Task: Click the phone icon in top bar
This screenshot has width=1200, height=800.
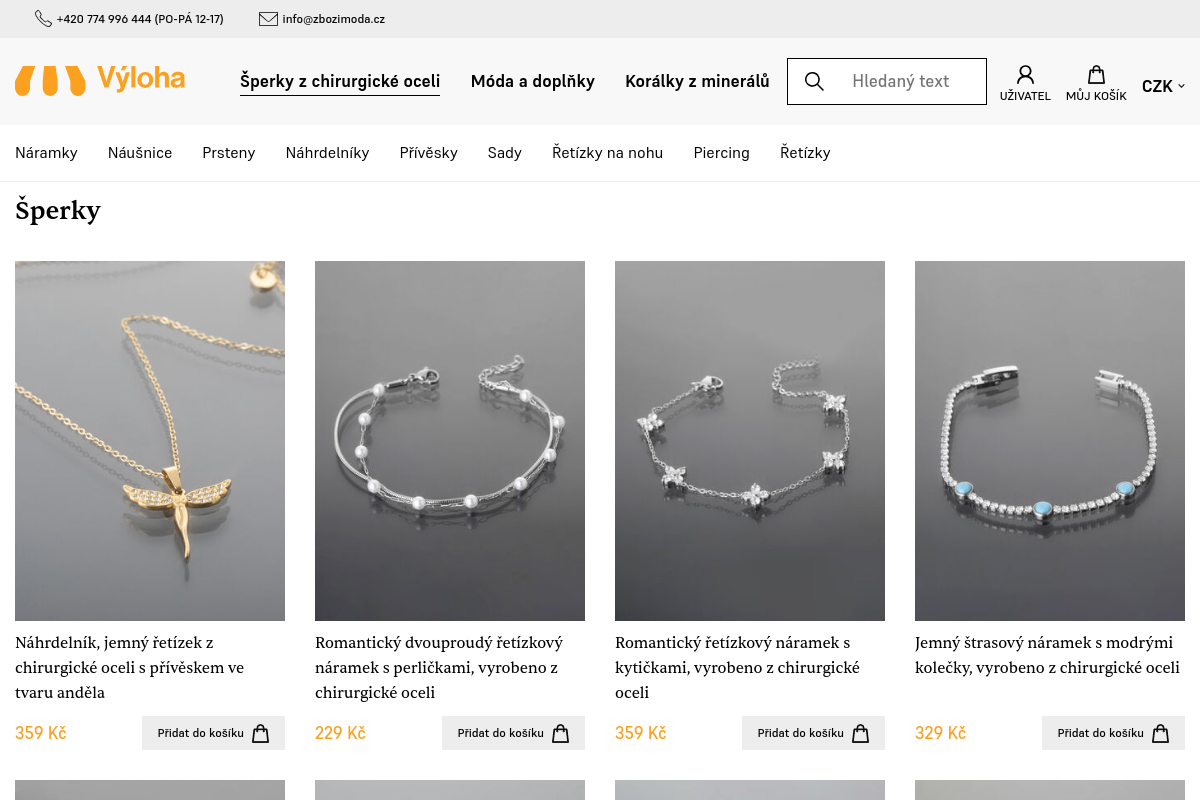Action: coord(43,19)
